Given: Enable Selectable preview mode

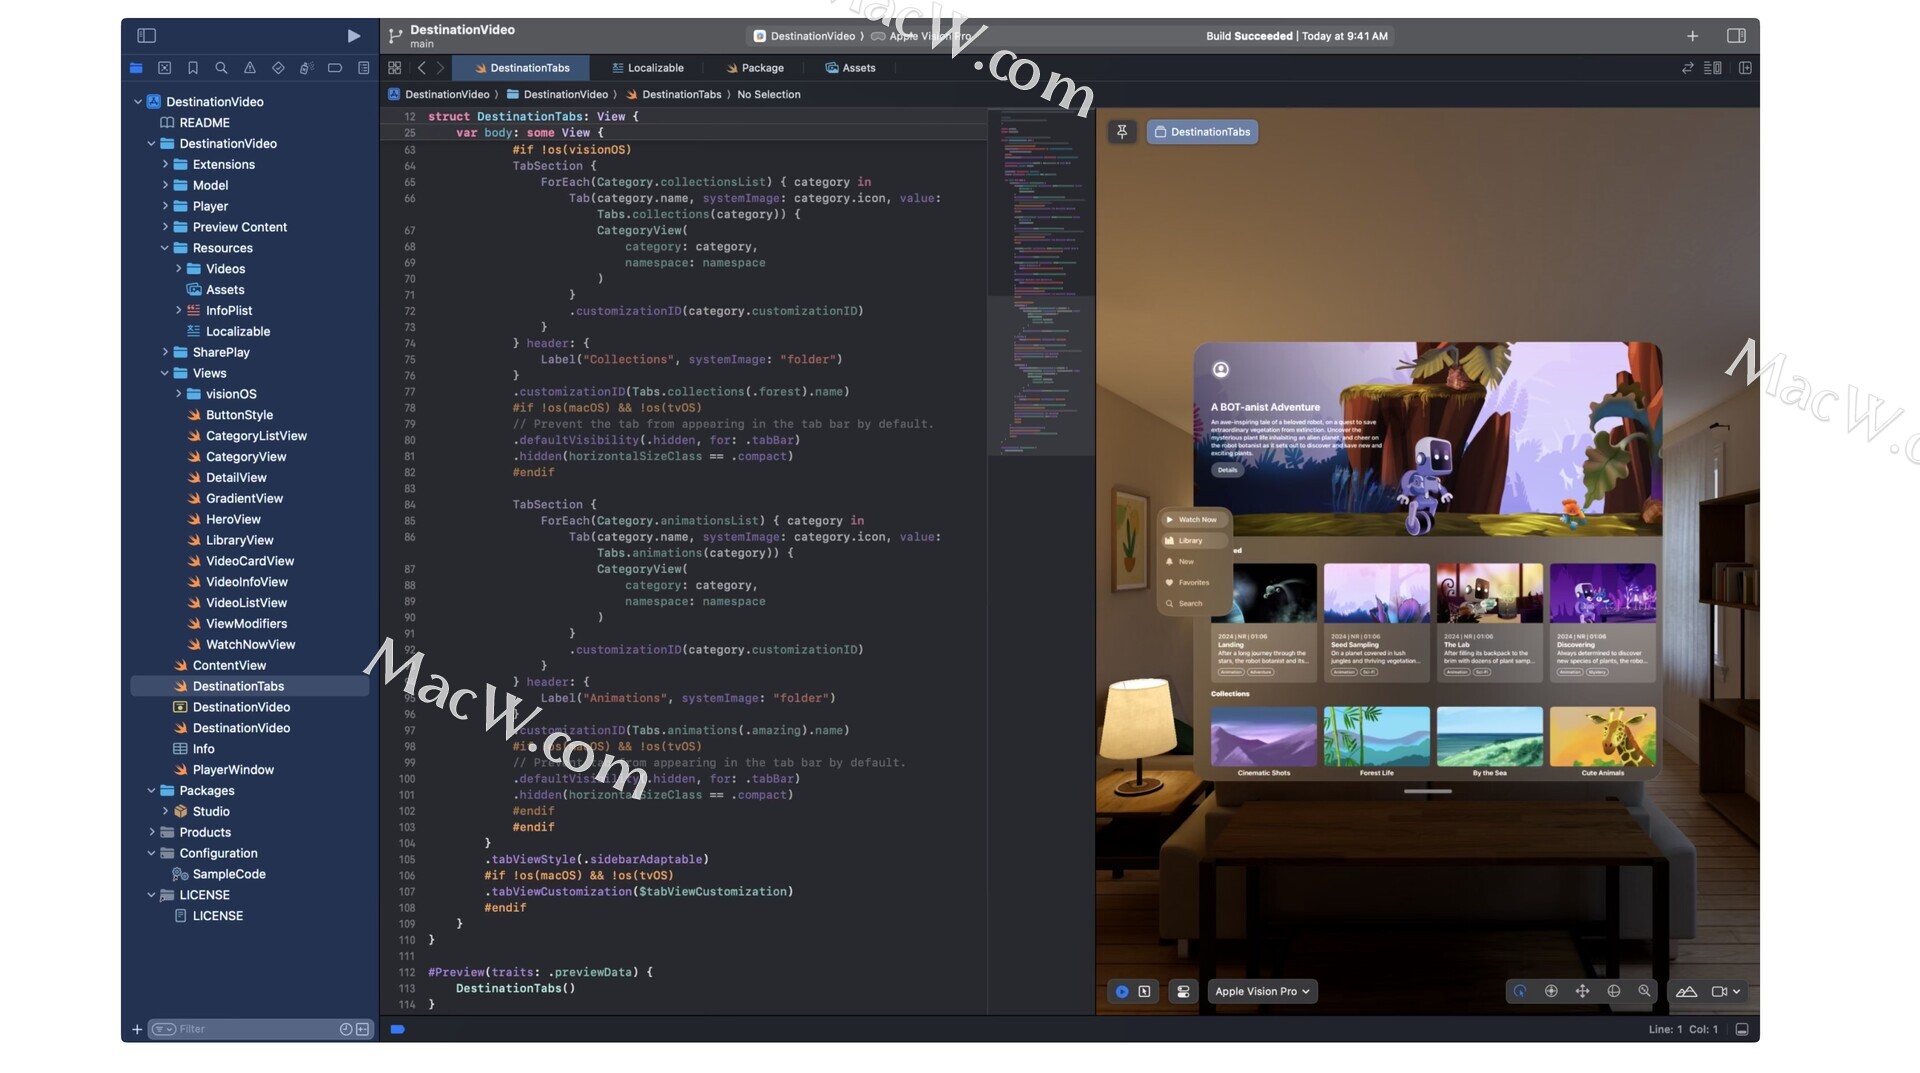Looking at the screenshot, I should click(x=1145, y=991).
